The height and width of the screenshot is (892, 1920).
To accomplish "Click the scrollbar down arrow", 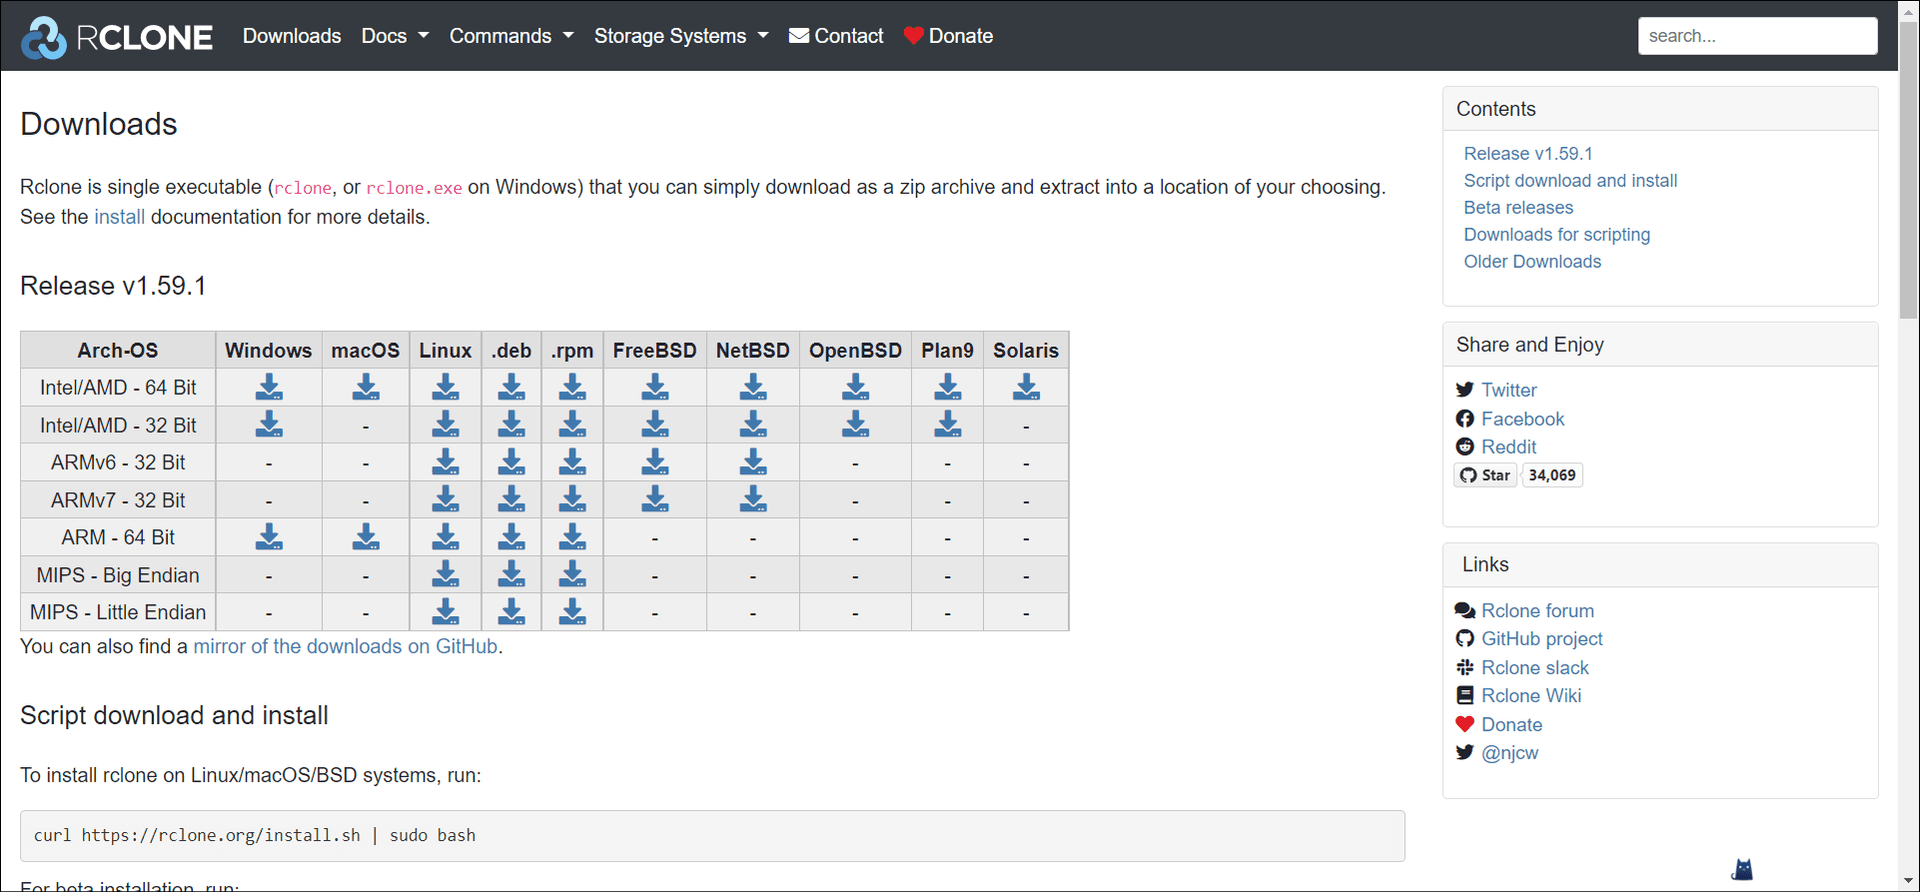I will pos(1909,882).
